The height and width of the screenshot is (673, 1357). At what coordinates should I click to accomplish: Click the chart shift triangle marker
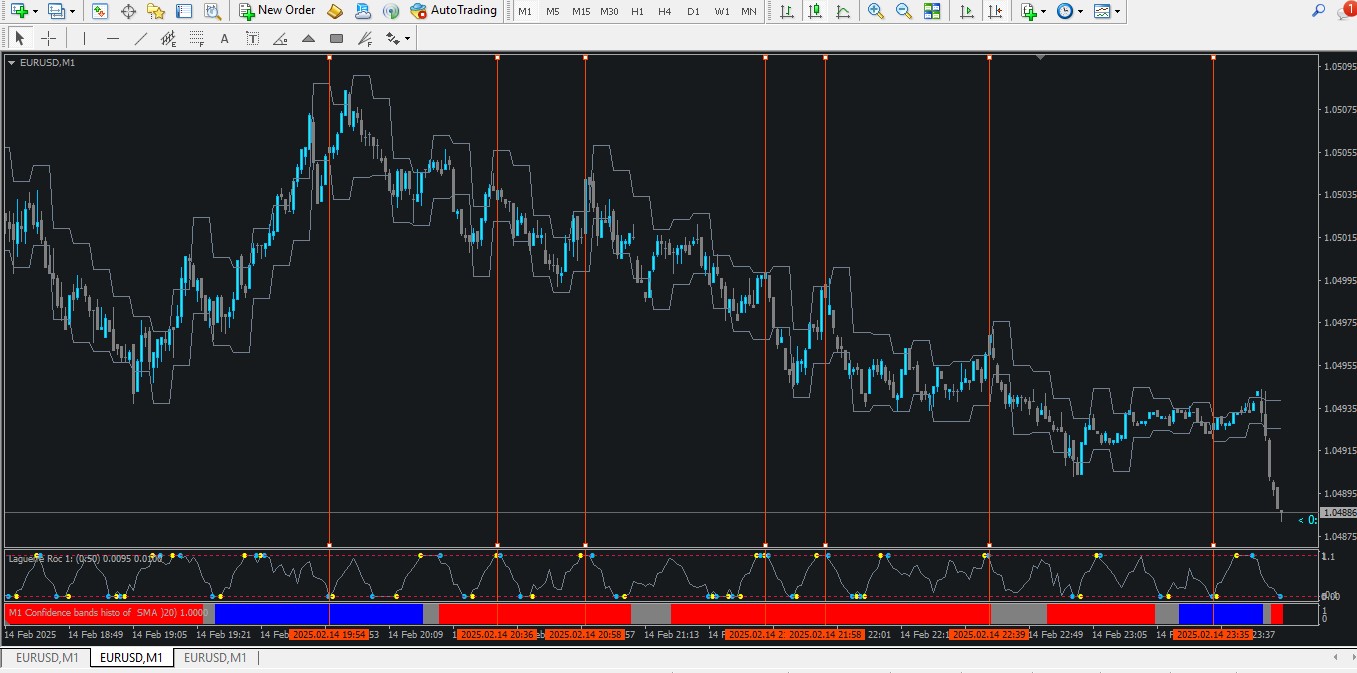click(x=1041, y=58)
